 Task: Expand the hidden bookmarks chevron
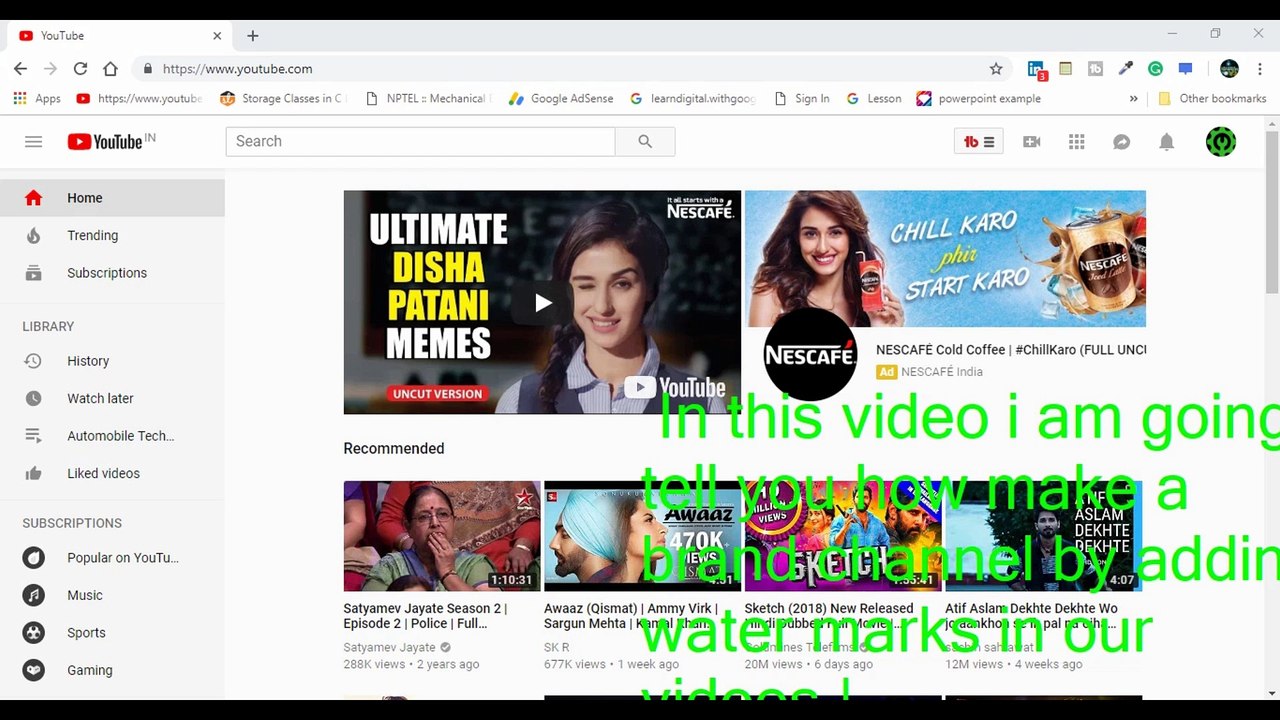click(x=1133, y=99)
